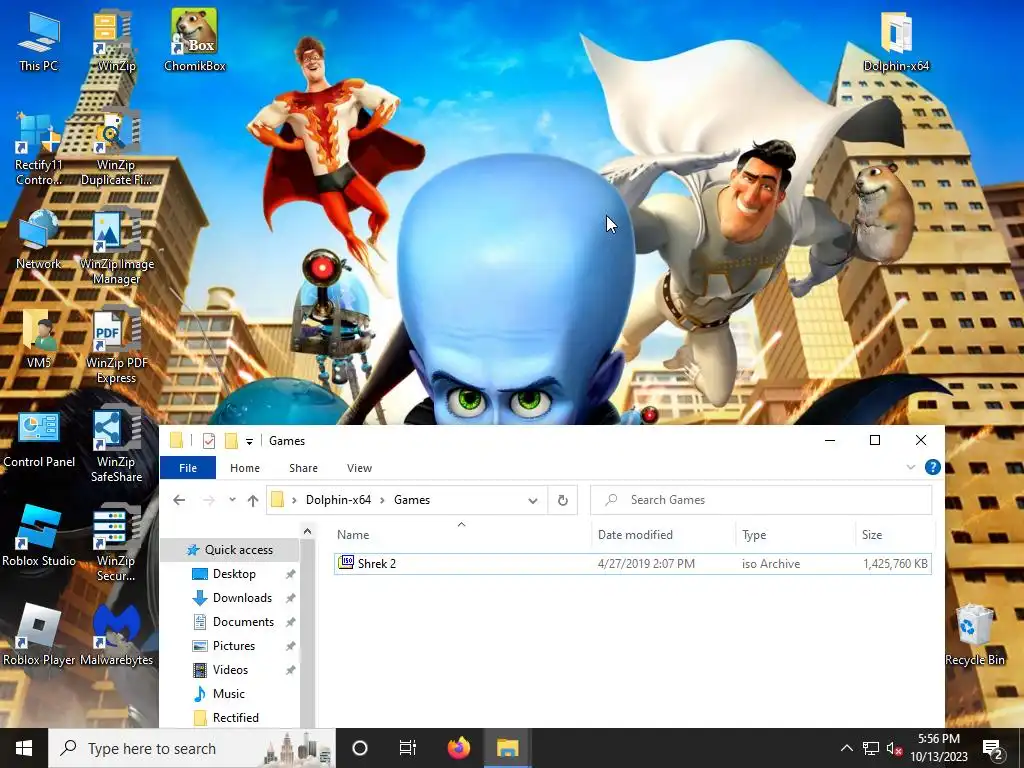
Task: Open Videos in the navigation pane
Action: pyautogui.click(x=230, y=670)
